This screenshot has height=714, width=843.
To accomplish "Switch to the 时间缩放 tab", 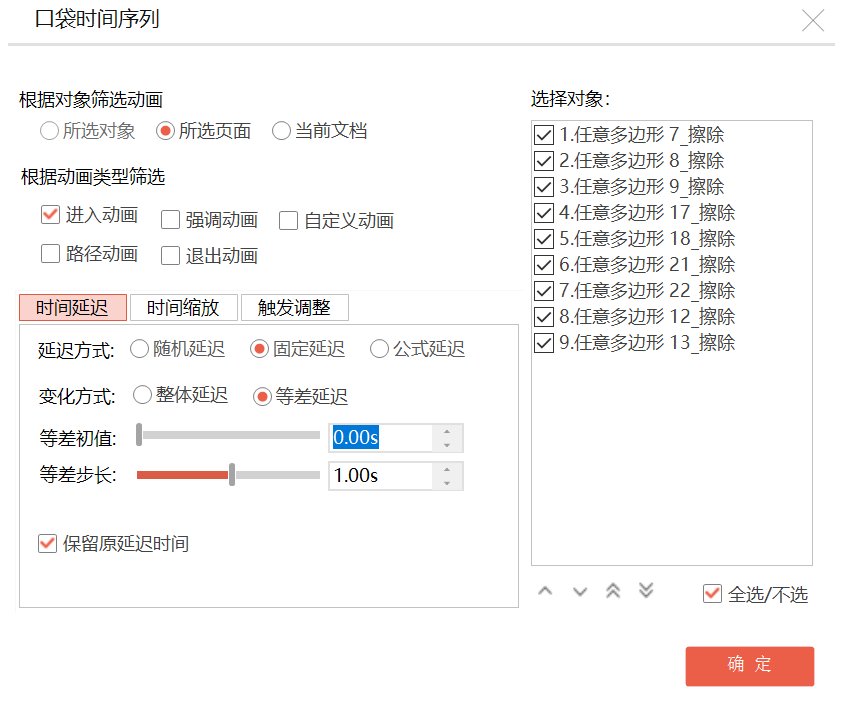I will click(184, 308).
